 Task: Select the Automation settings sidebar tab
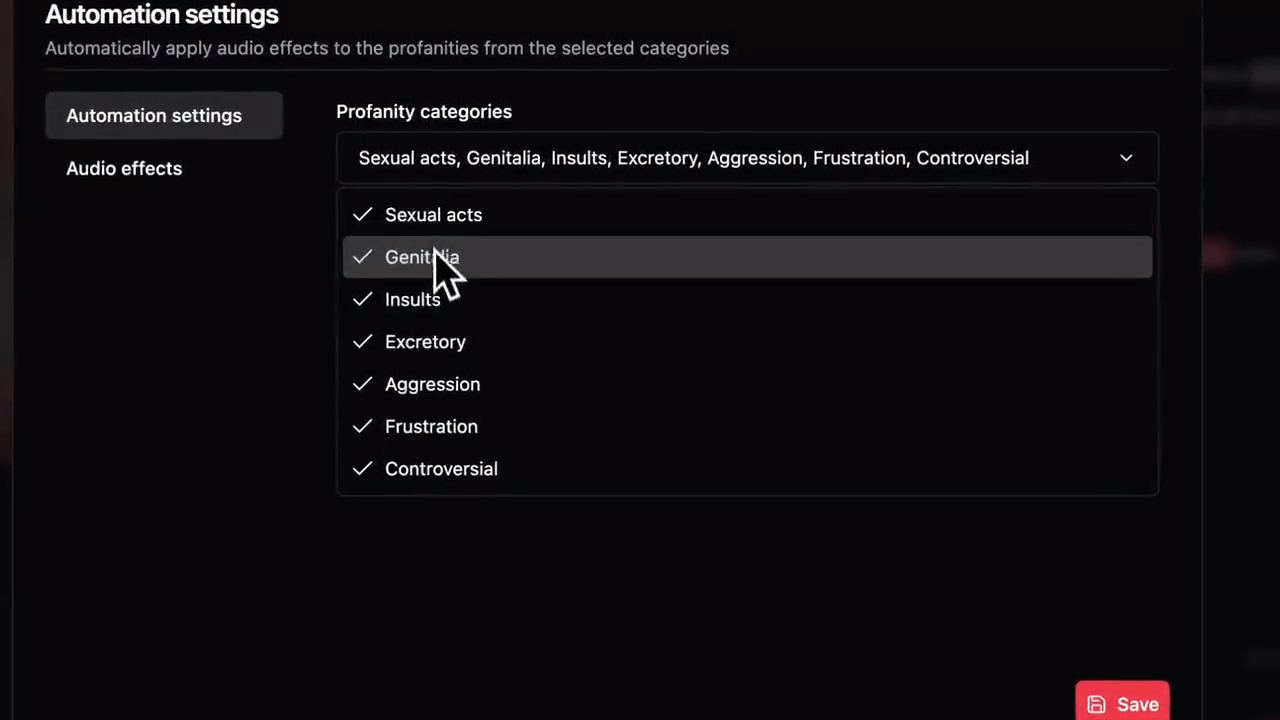(x=164, y=115)
